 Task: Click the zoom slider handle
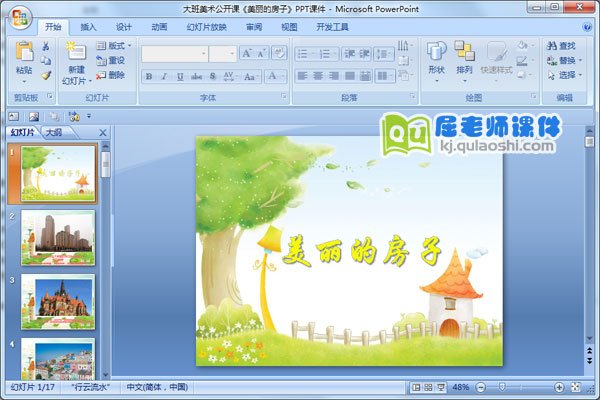[502, 387]
